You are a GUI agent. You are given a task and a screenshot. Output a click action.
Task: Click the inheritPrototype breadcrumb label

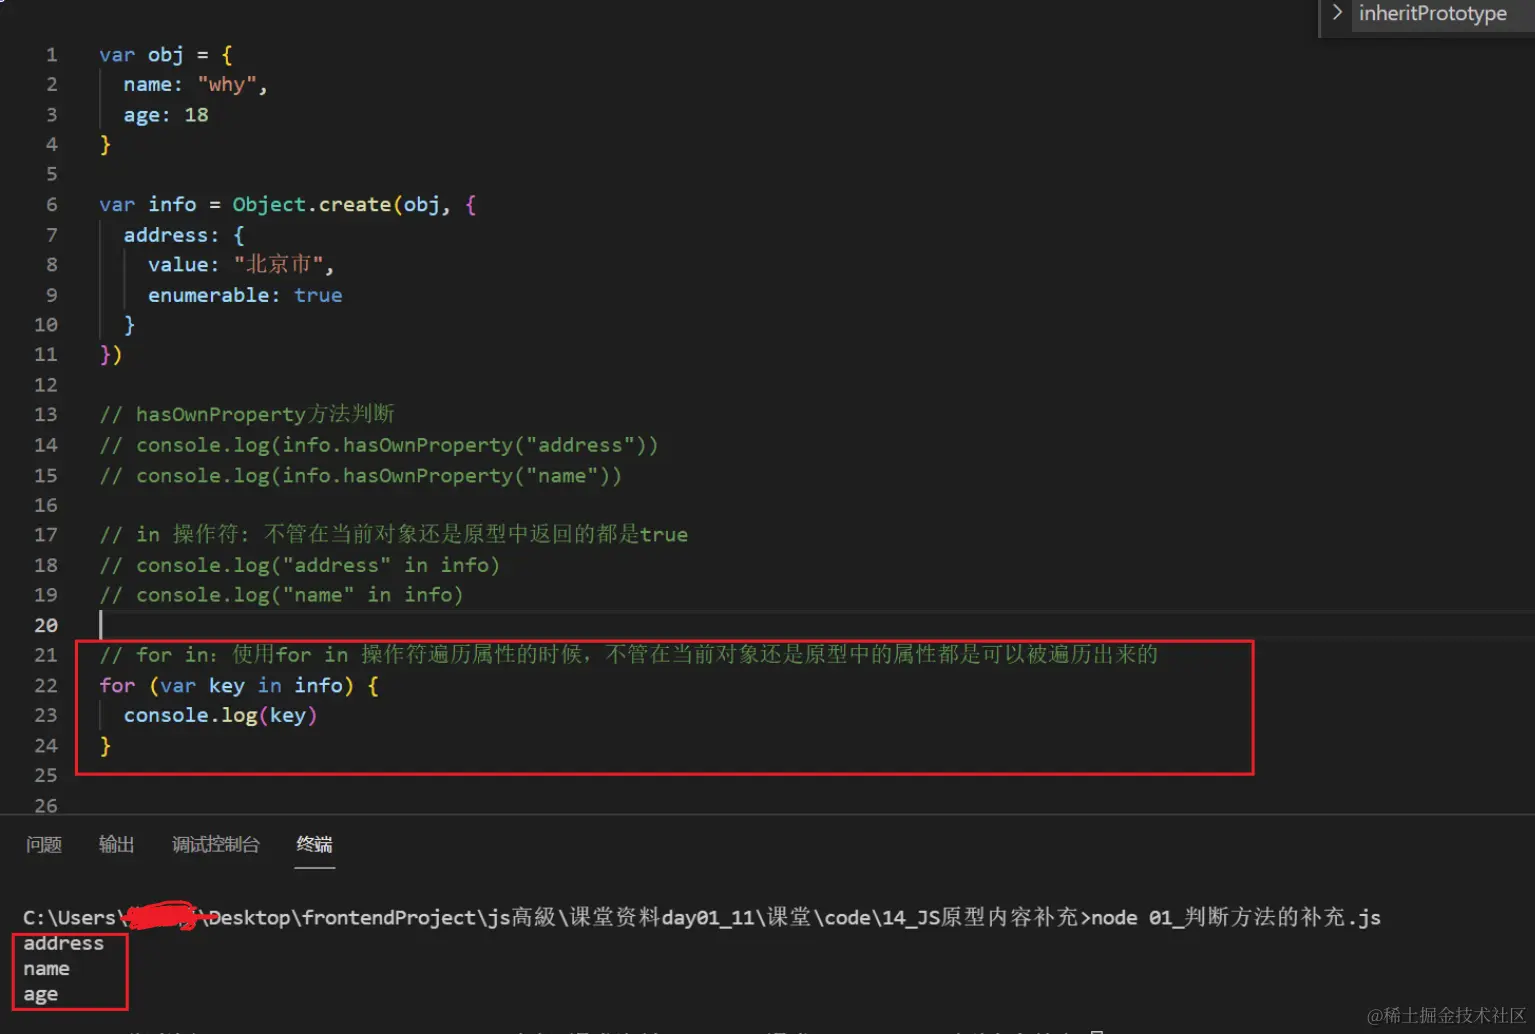(x=1432, y=13)
